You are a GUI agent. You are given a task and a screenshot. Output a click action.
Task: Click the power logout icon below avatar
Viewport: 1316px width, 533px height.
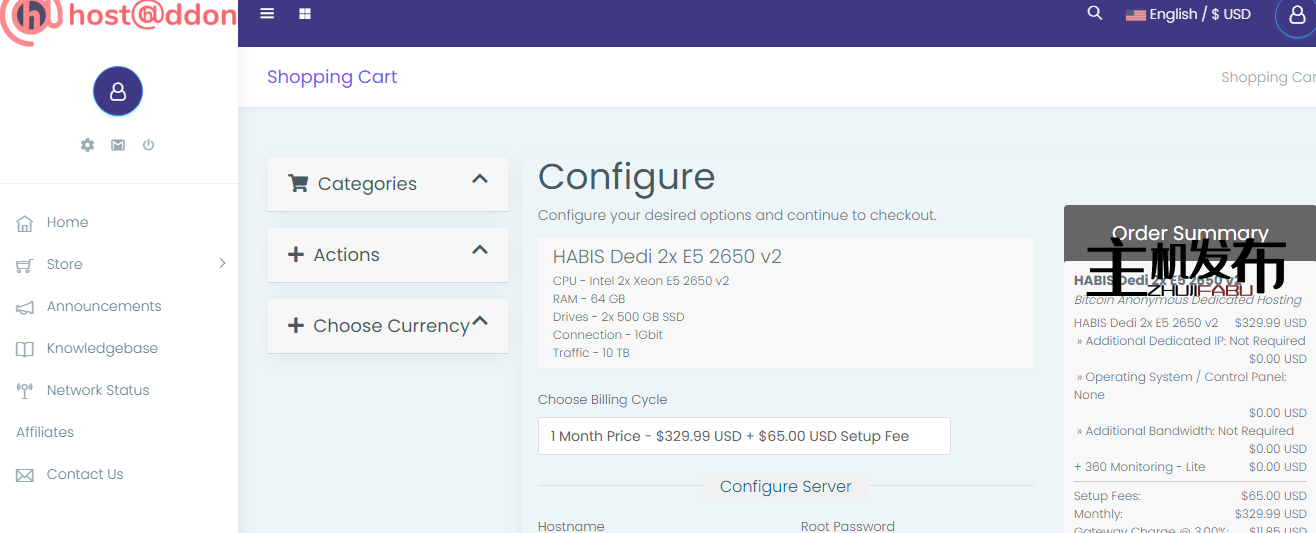[x=148, y=145]
